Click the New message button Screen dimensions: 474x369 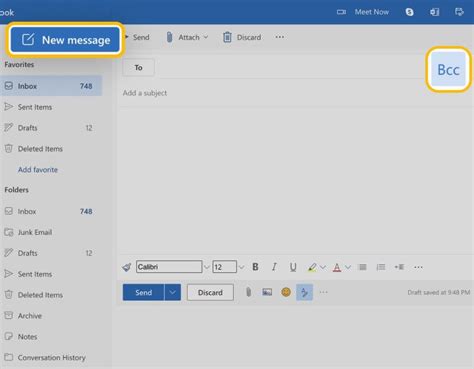(x=65, y=40)
